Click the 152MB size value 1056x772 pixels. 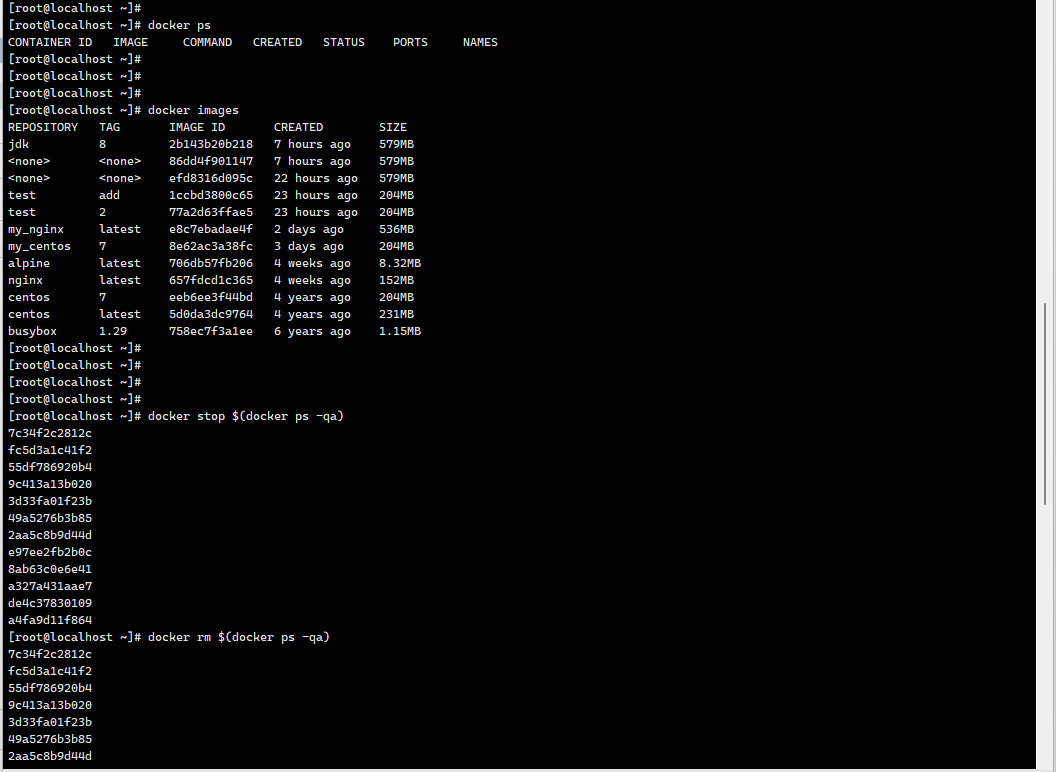[x=396, y=280]
